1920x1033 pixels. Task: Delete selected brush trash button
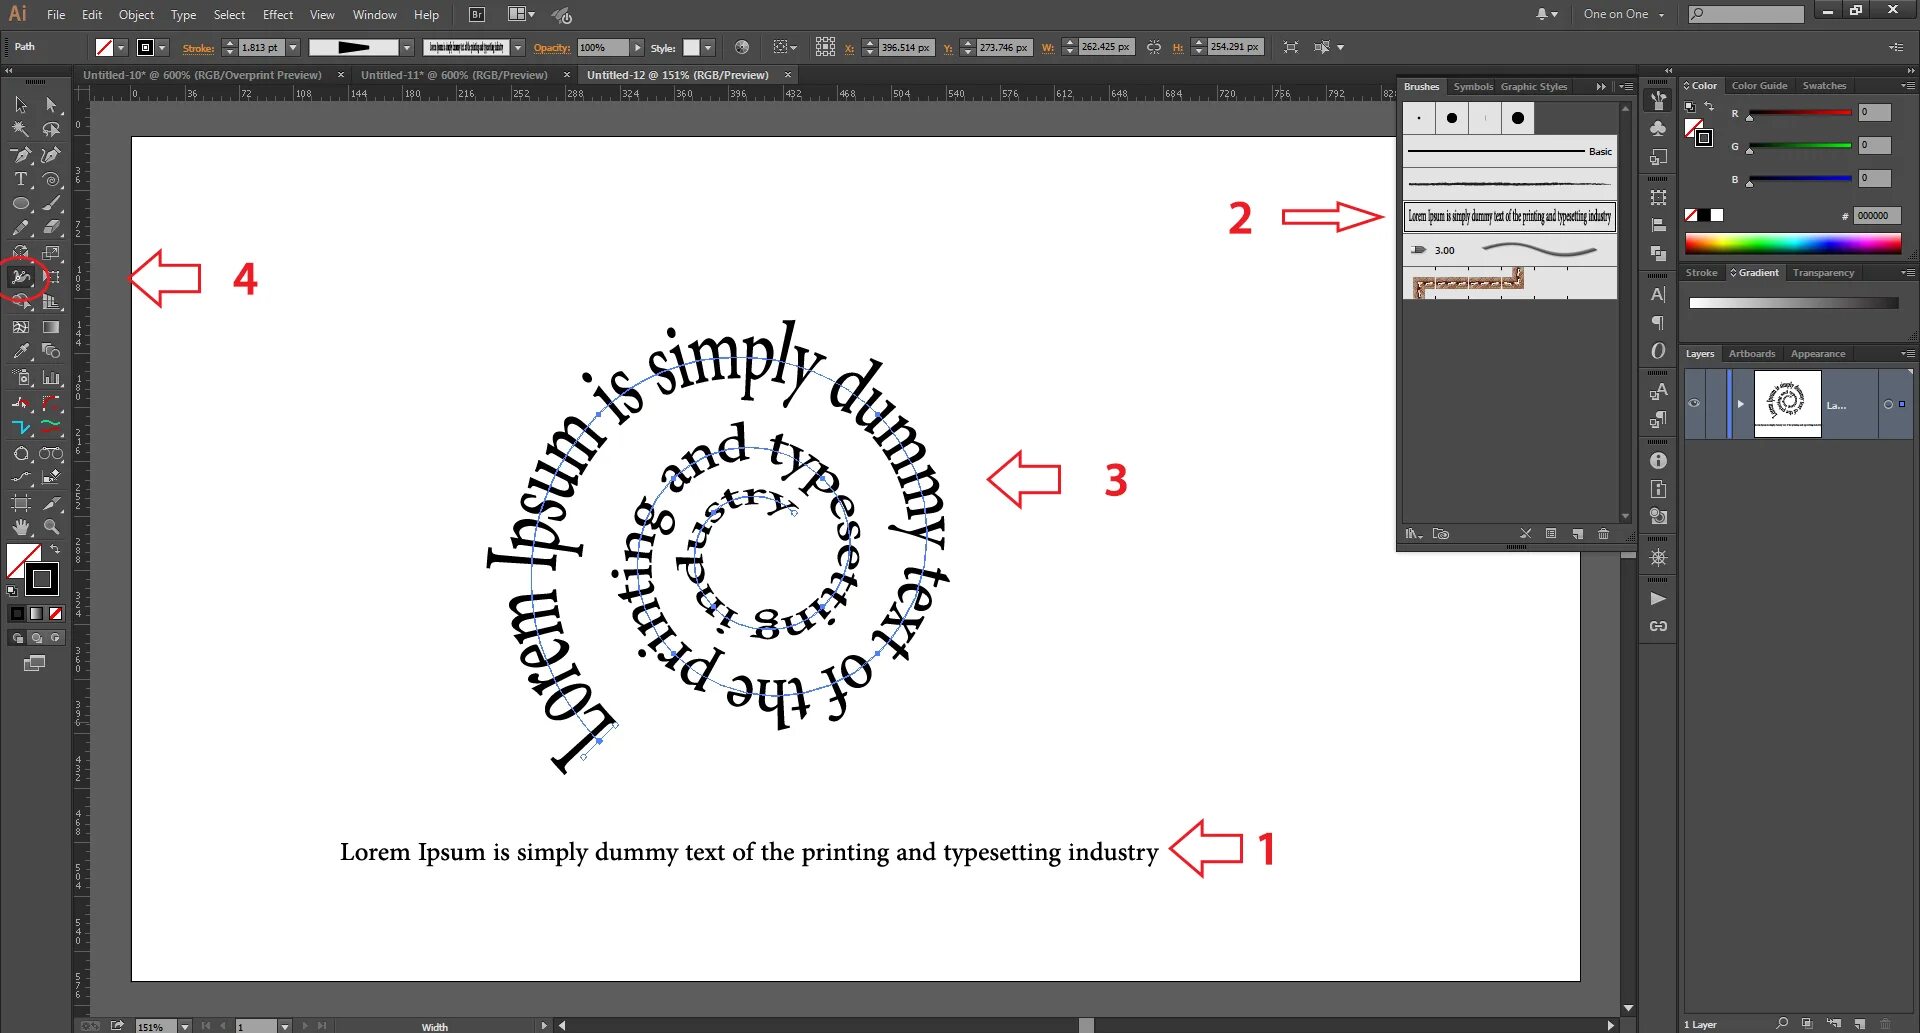click(x=1603, y=534)
